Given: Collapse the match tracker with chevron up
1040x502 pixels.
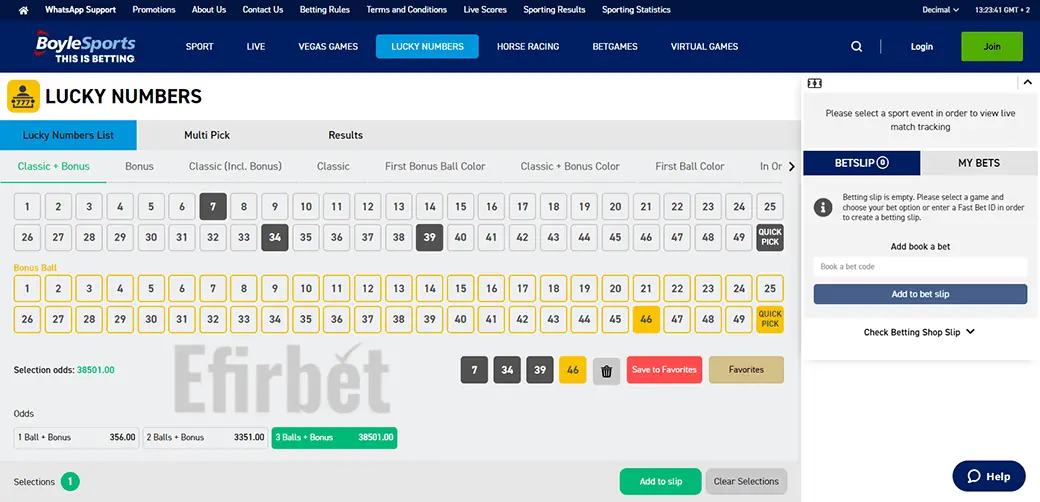Looking at the screenshot, I should pyautogui.click(x=1027, y=82).
